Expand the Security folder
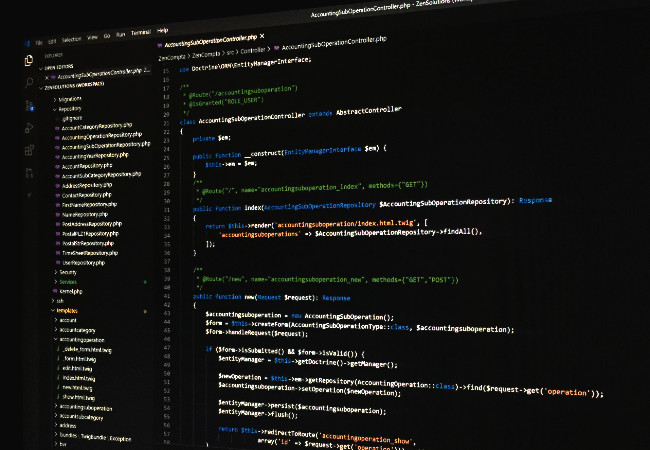This screenshot has width=650, height=450. (x=66, y=272)
